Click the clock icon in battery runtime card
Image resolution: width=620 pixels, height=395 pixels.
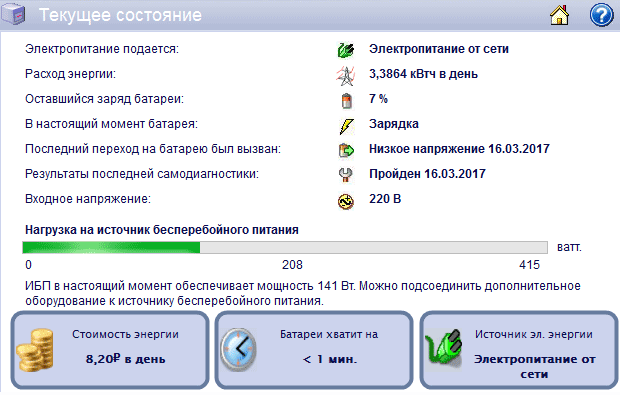(238, 350)
